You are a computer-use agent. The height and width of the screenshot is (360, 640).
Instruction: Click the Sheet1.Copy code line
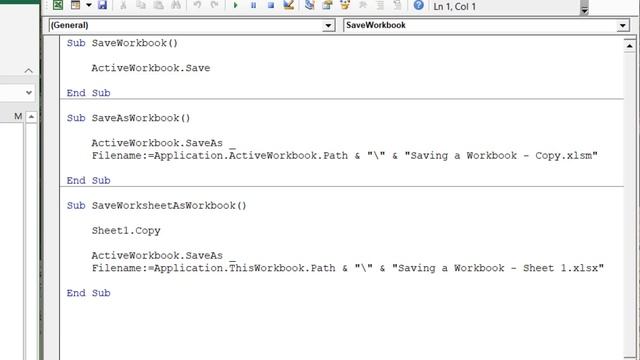pos(126,231)
